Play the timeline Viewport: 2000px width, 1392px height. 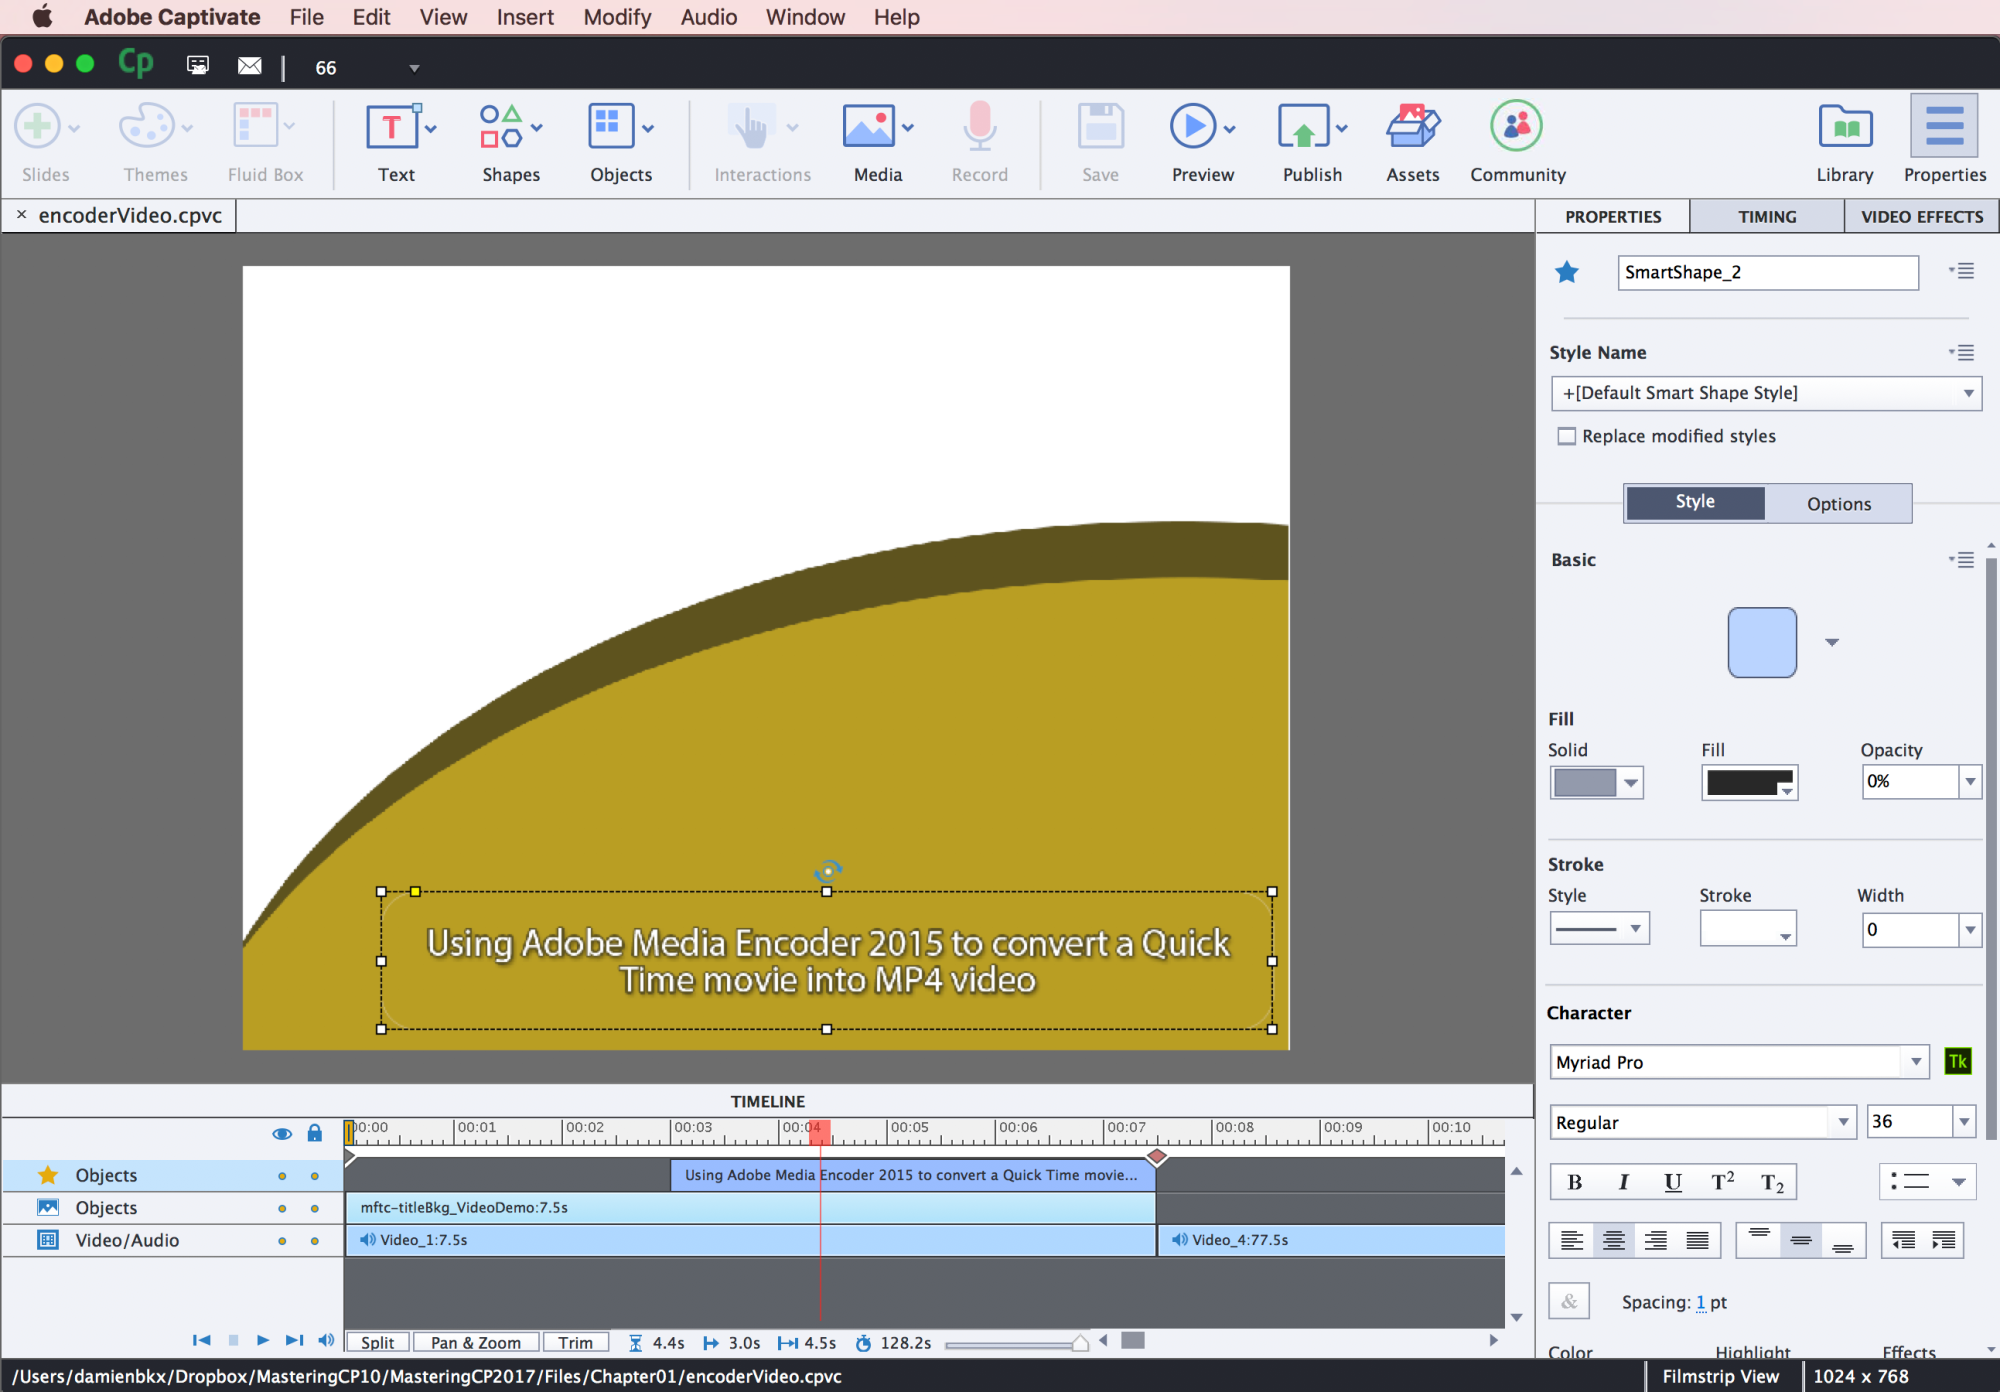click(262, 1341)
